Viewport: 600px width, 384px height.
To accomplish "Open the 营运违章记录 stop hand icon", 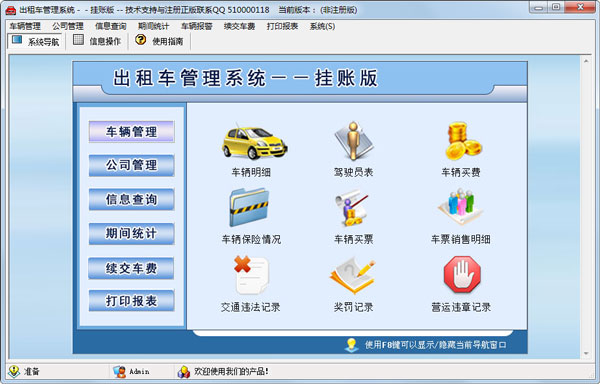I will pos(462,275).
